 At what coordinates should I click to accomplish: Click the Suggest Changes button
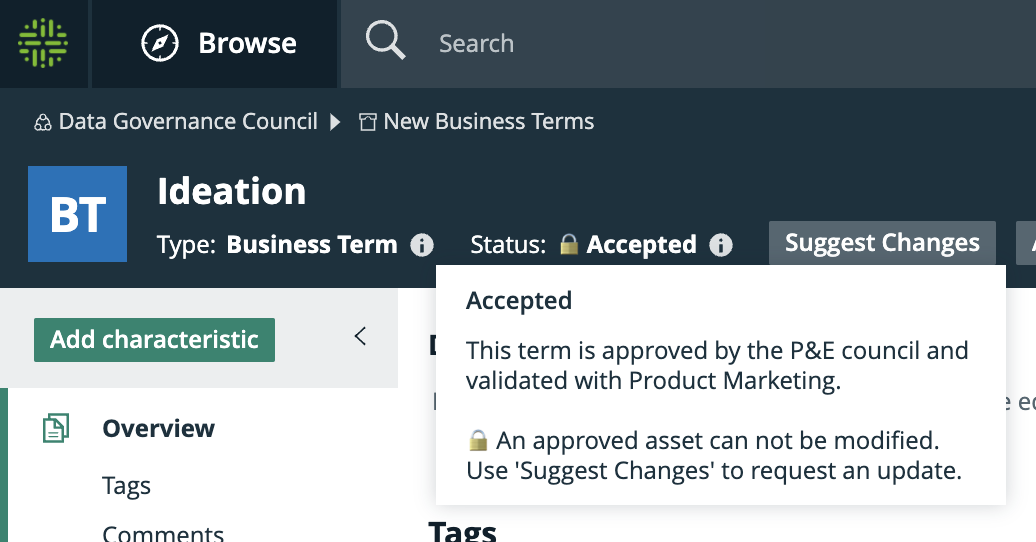tap(882, 243)
